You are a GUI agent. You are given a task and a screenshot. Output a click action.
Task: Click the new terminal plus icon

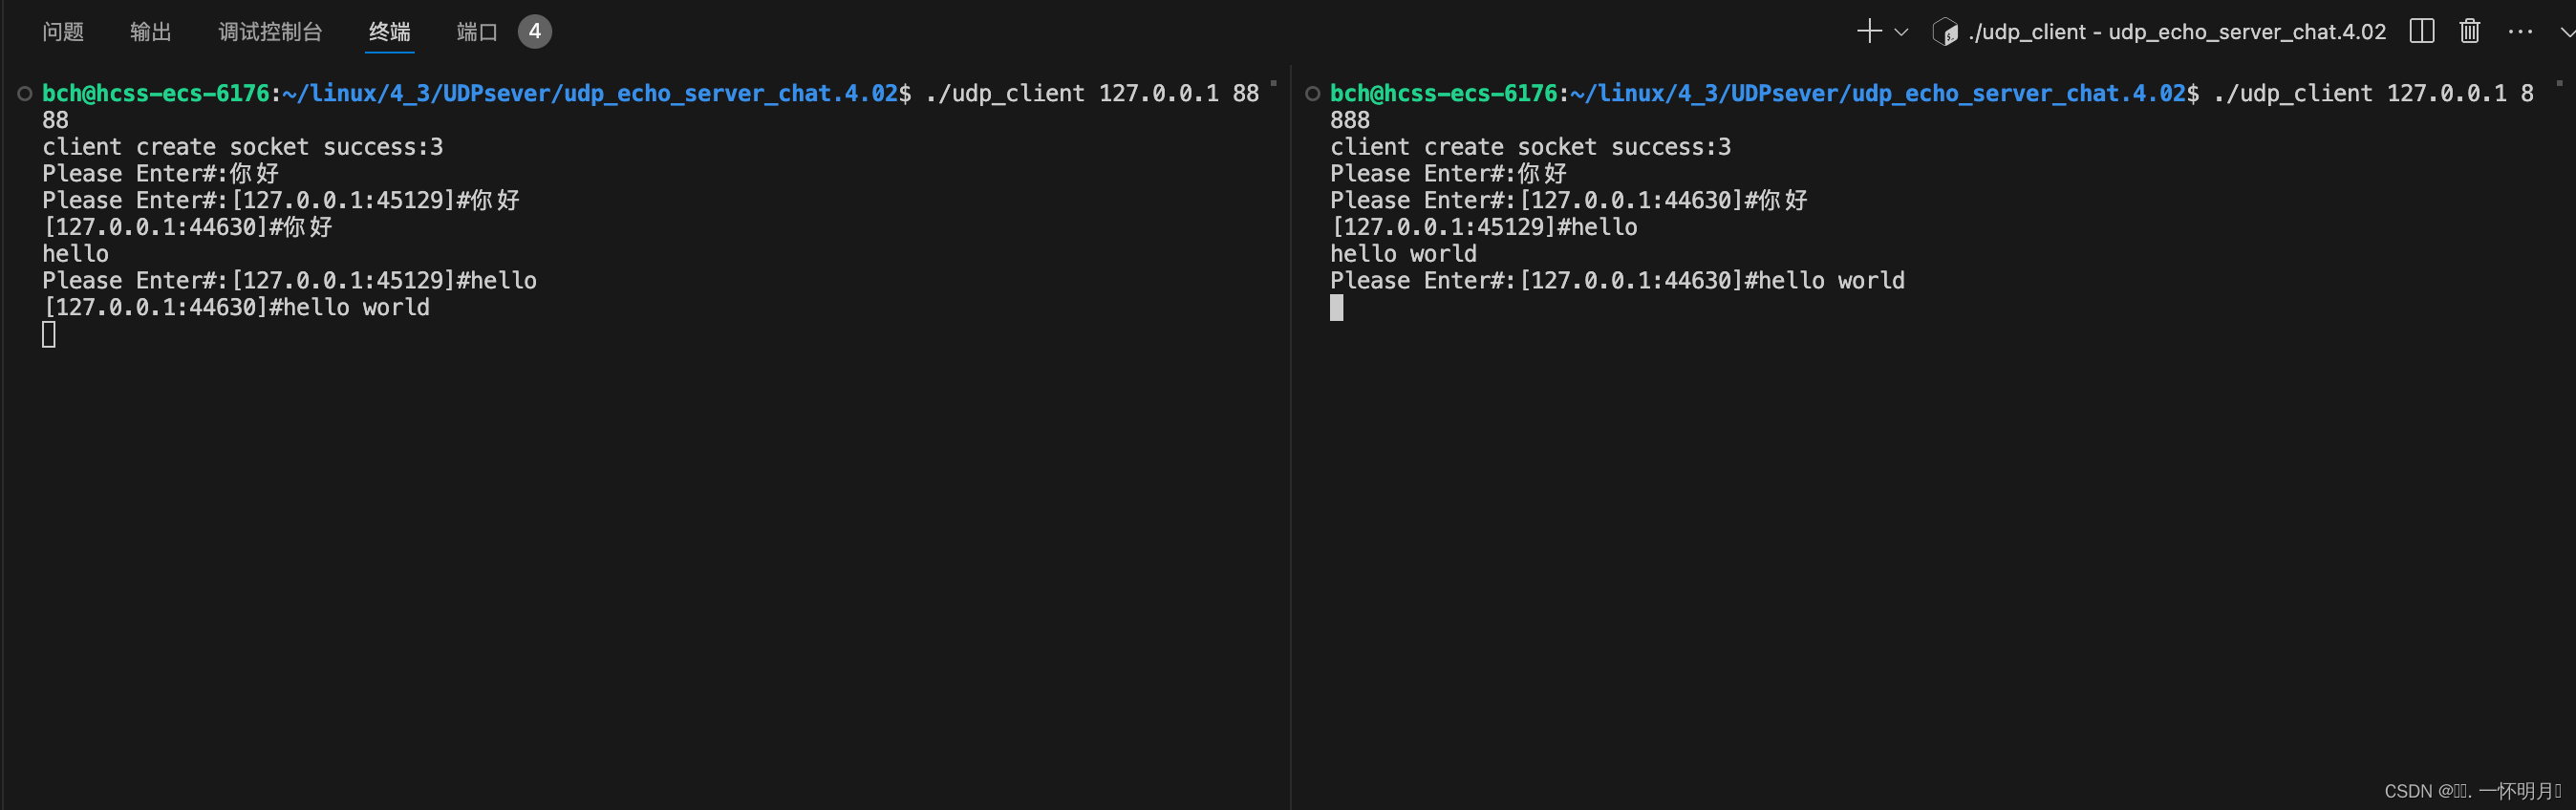[1868, 32]
